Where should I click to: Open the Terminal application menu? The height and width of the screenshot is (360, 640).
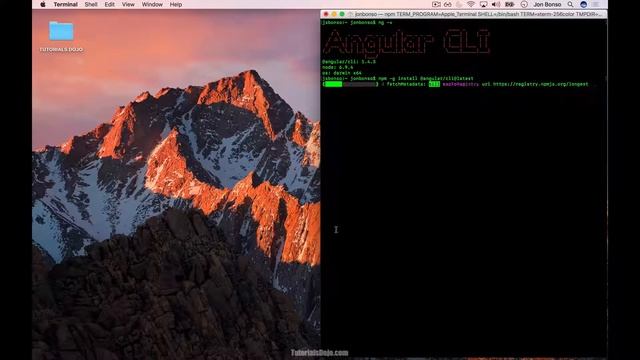click(65, 4)
